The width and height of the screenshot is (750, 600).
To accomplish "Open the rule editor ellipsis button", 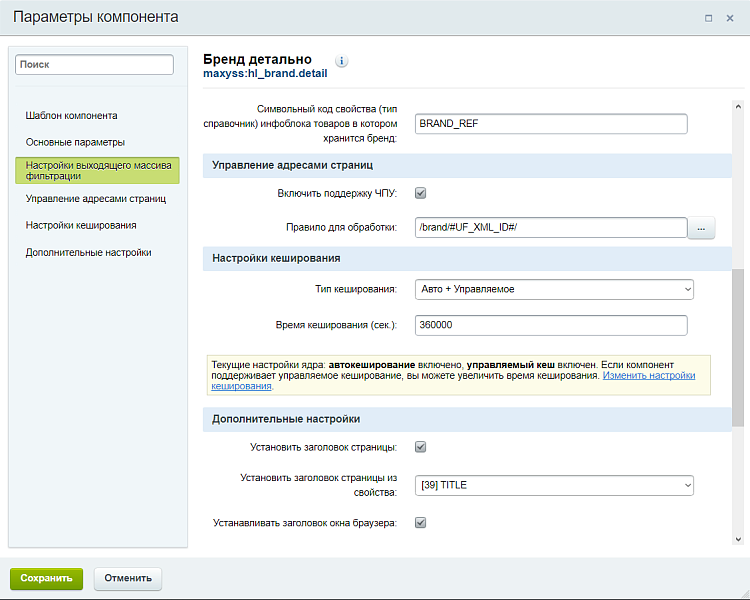I will click(x=701, y=228).
